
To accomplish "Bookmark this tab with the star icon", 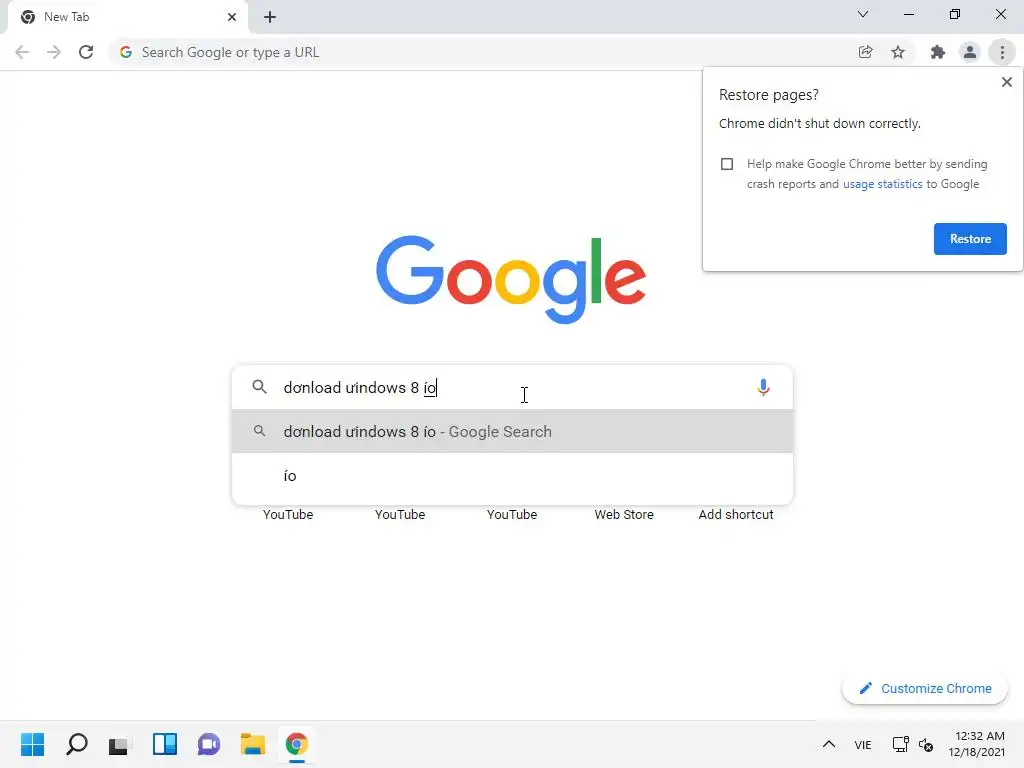I will (898, 52).
